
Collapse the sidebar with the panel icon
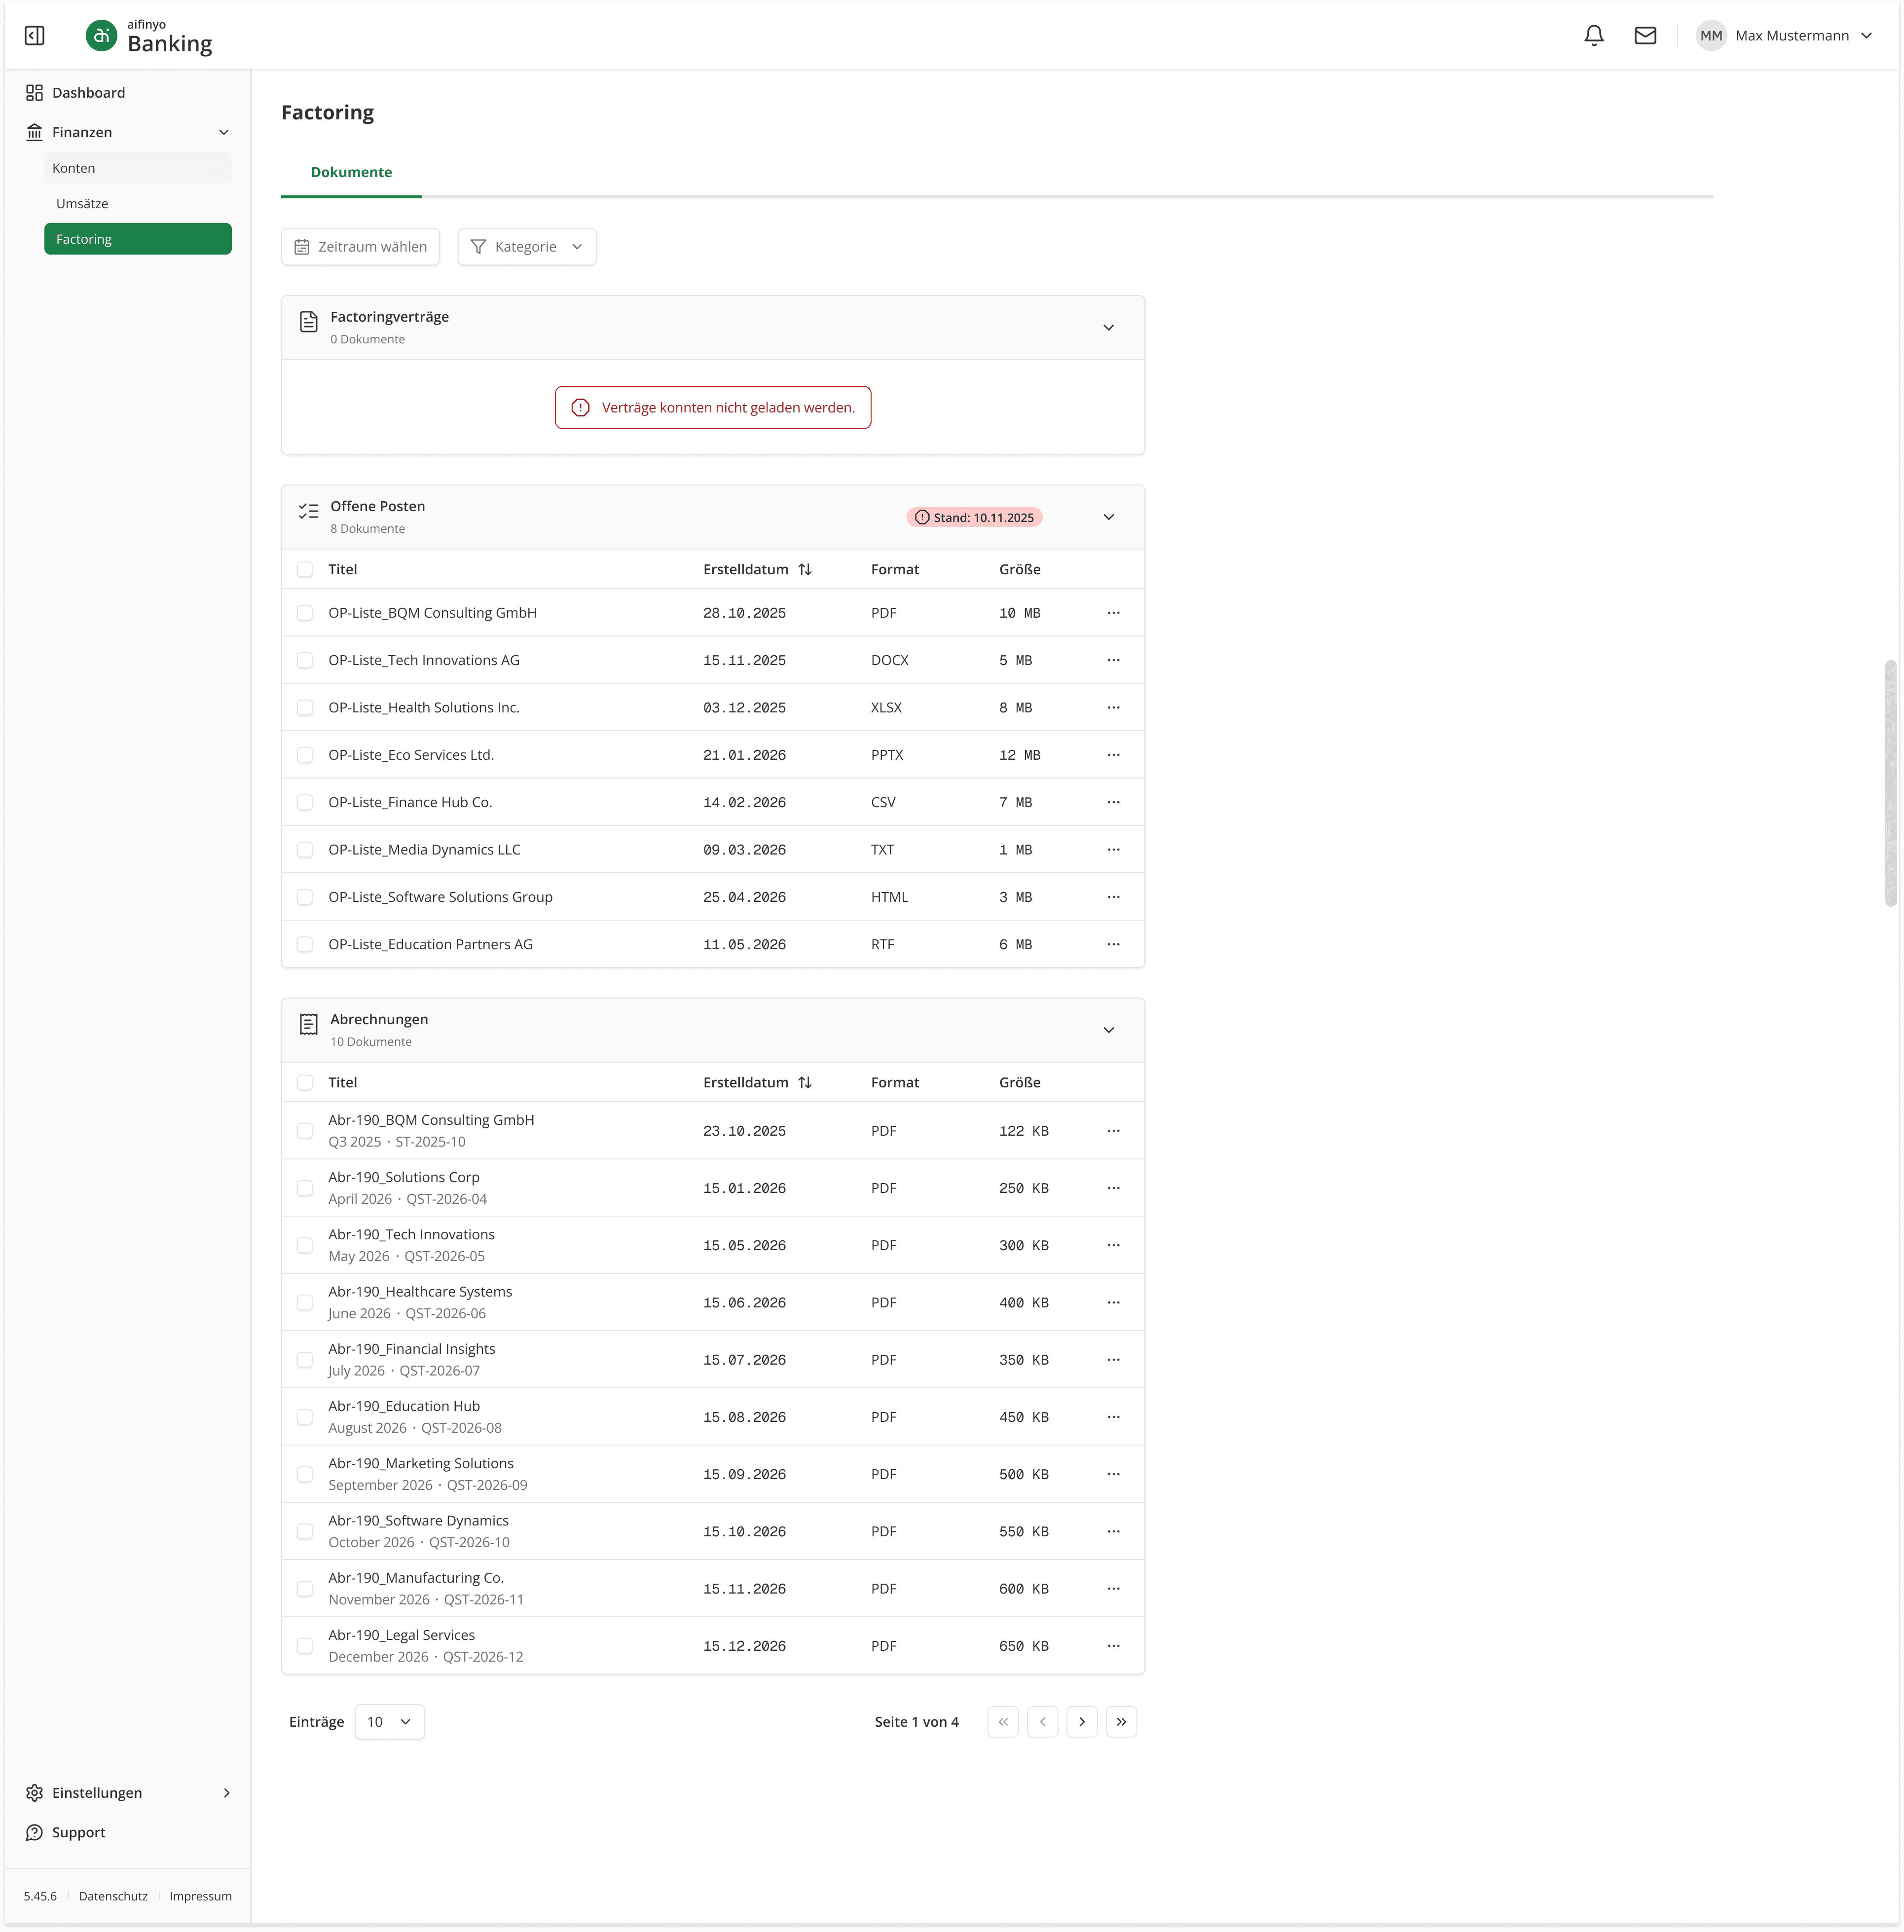(x=34, y=36)
